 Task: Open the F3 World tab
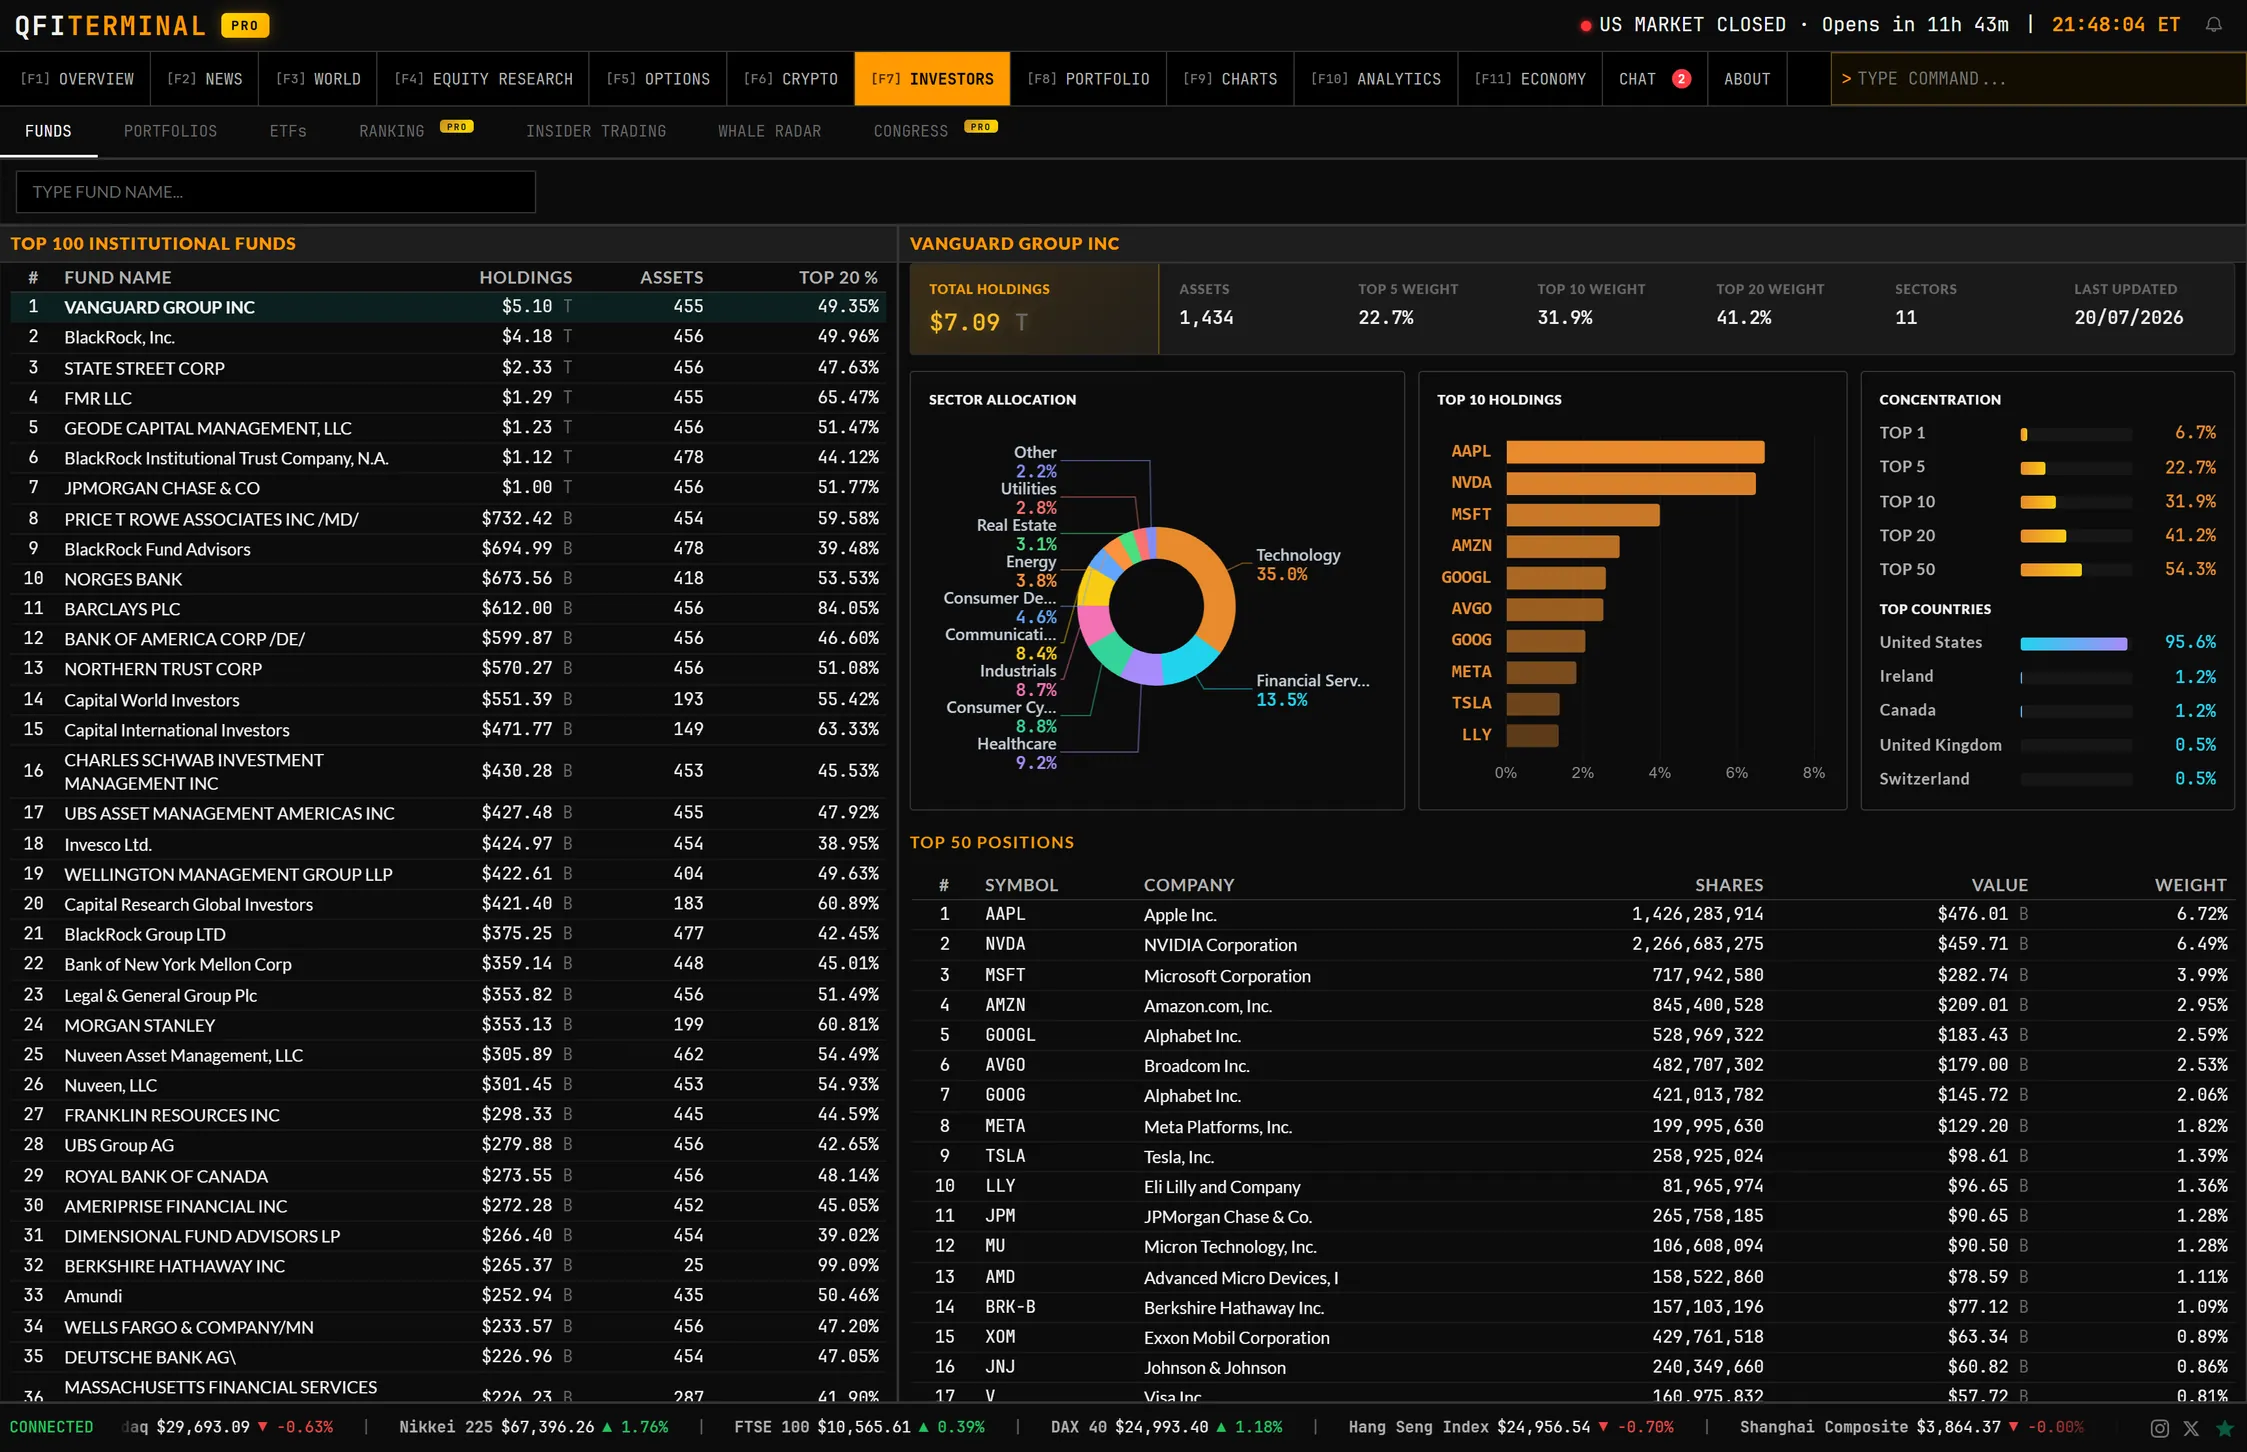[318, 79]
